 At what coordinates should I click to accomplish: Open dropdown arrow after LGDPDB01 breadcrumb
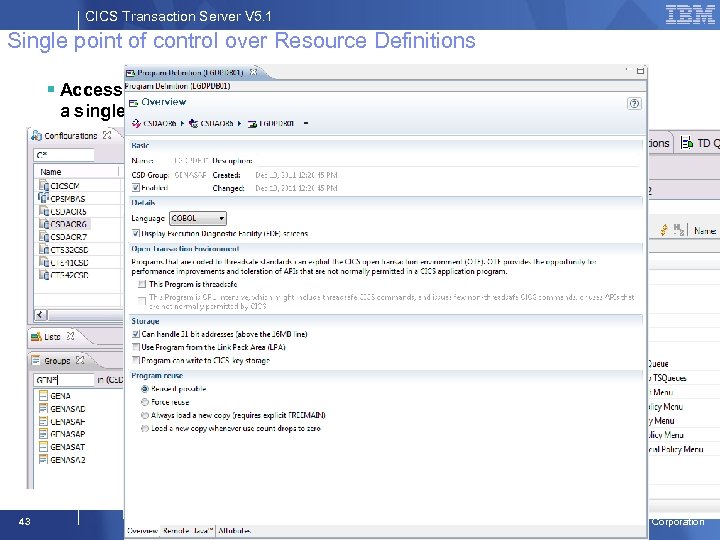(x=306, y=124)
